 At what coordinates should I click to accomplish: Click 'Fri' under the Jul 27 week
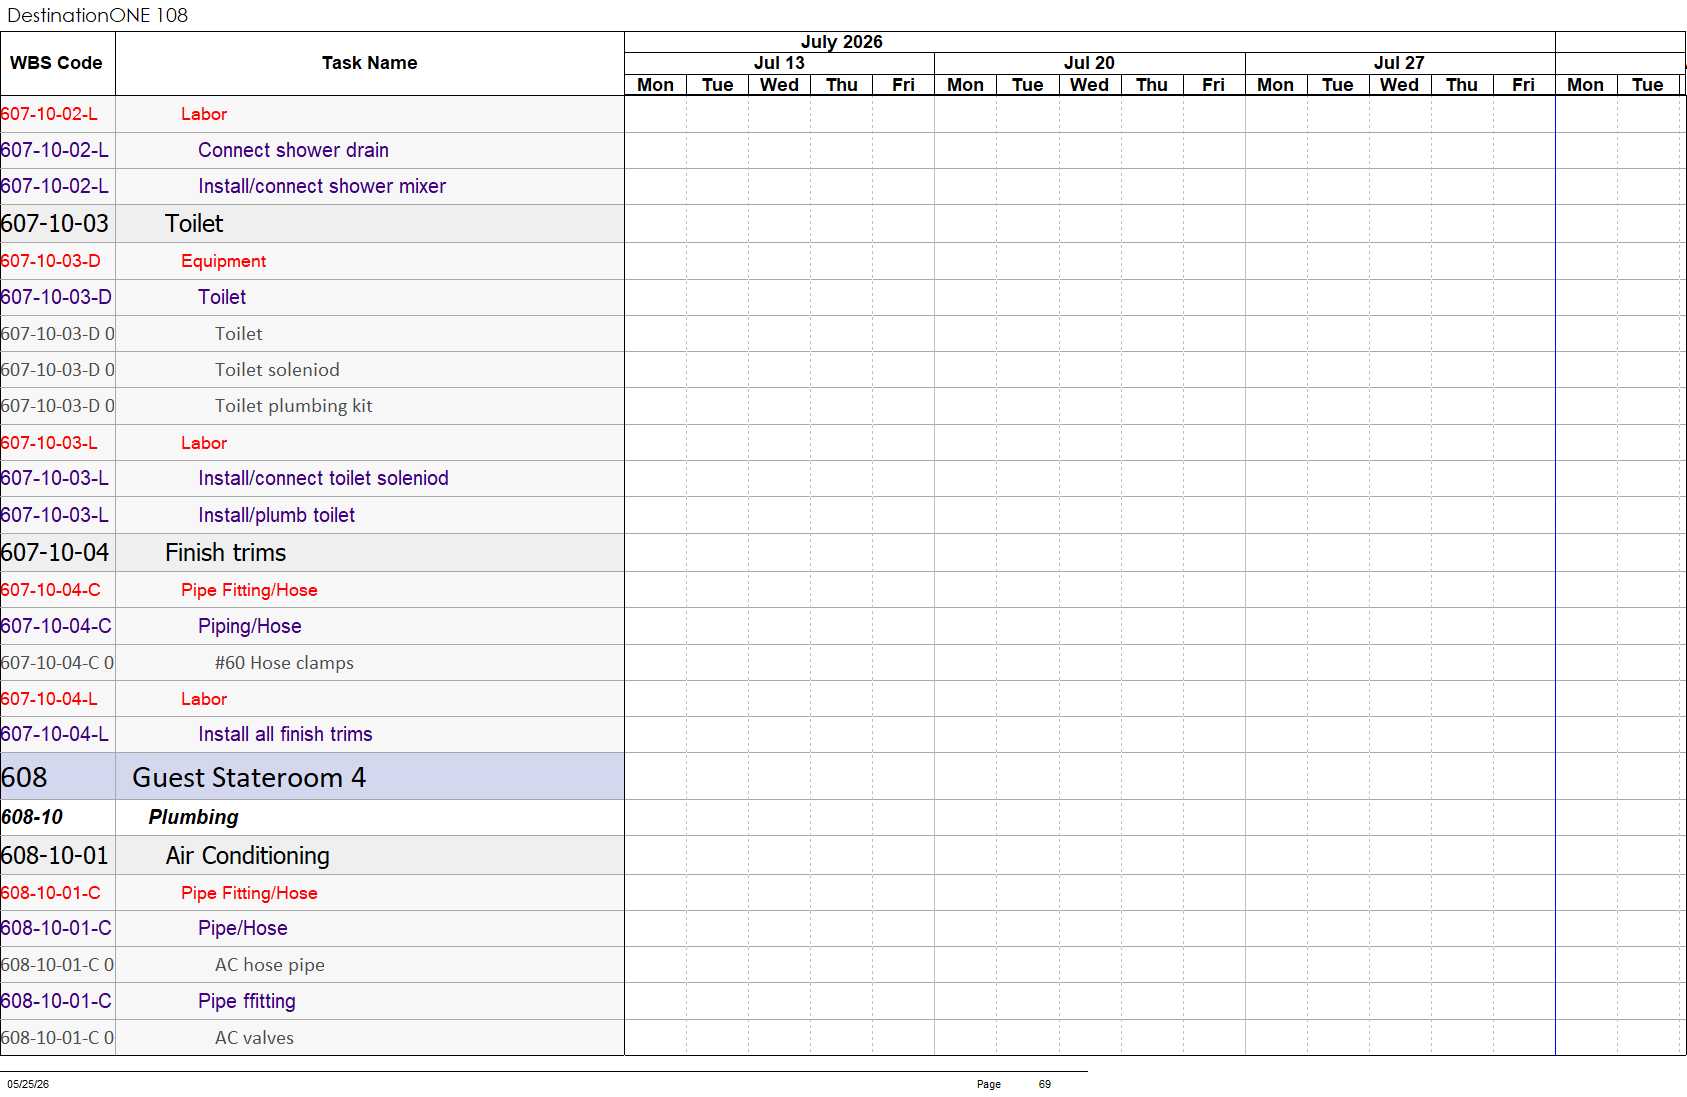coord(1523,85)
